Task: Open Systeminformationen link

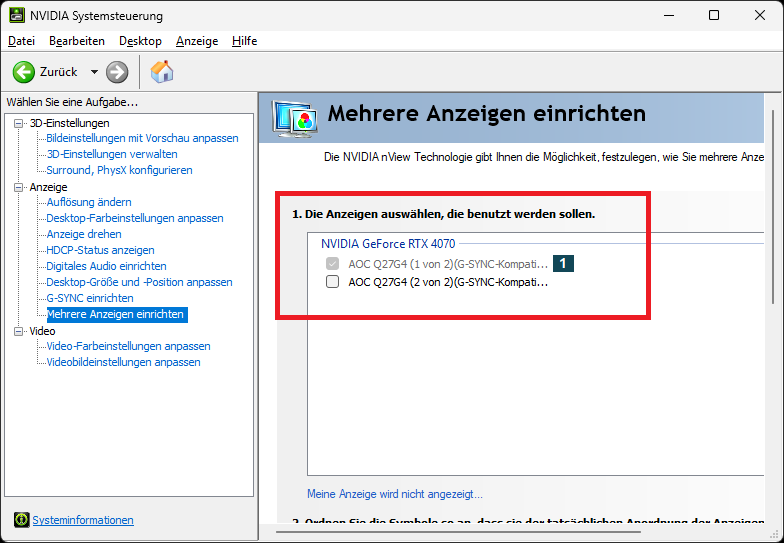Action: 83,520
